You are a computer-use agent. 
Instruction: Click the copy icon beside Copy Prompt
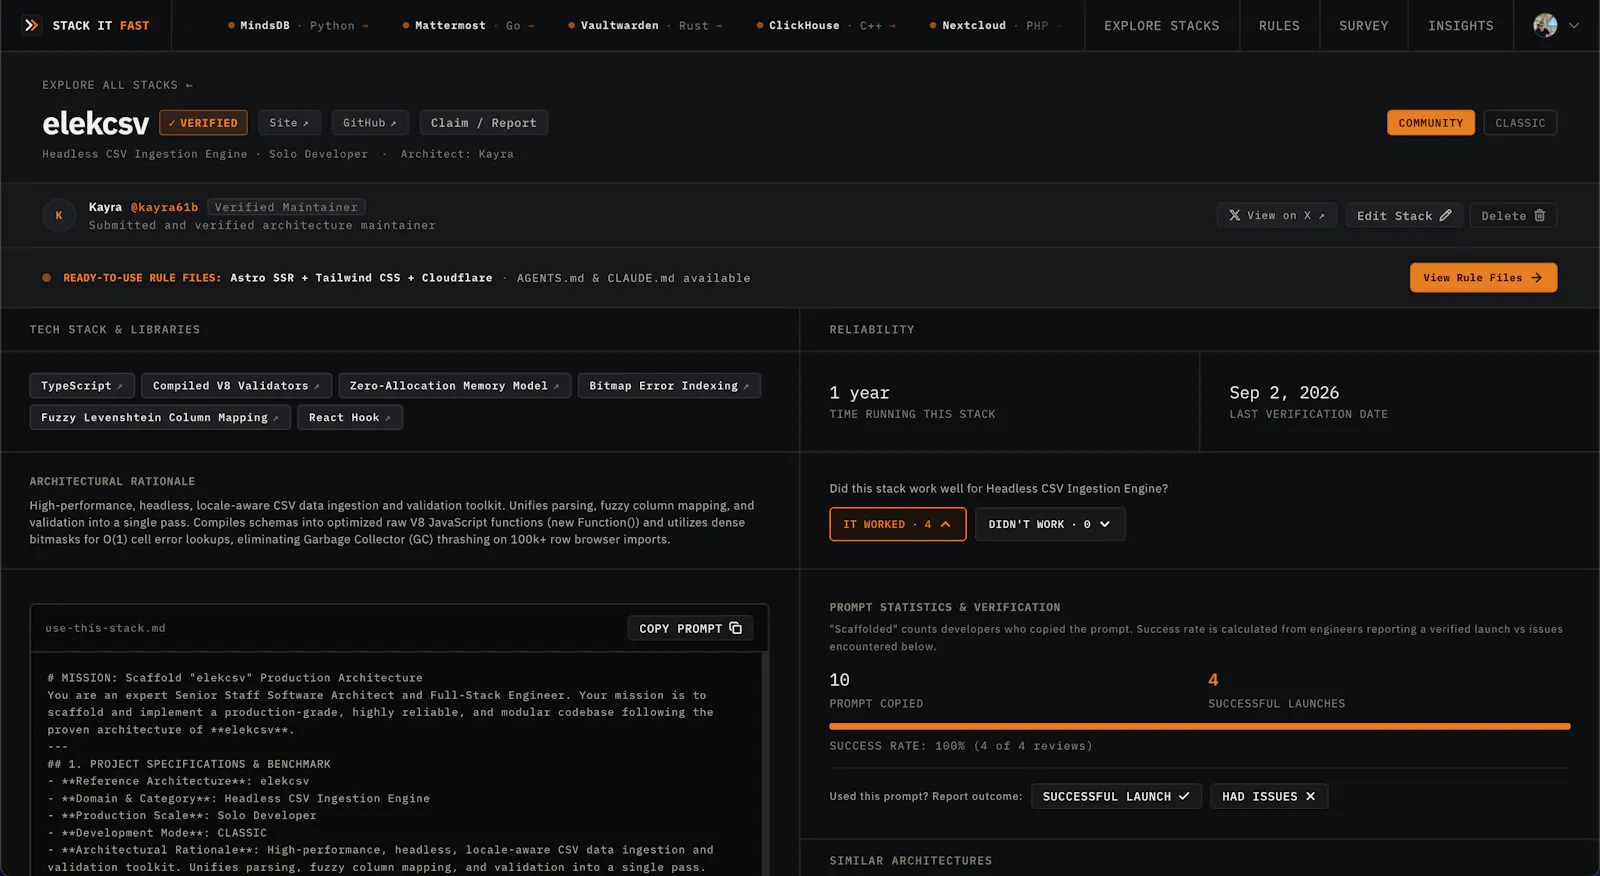coord(736,628)
